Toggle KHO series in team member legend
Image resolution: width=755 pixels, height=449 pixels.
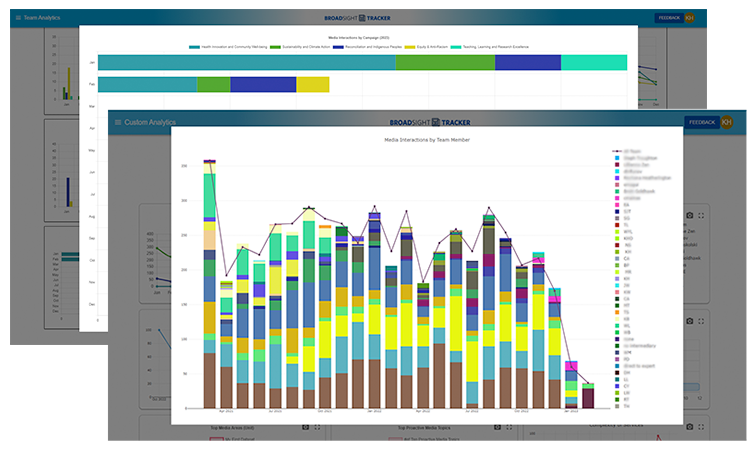click(624, 238)
